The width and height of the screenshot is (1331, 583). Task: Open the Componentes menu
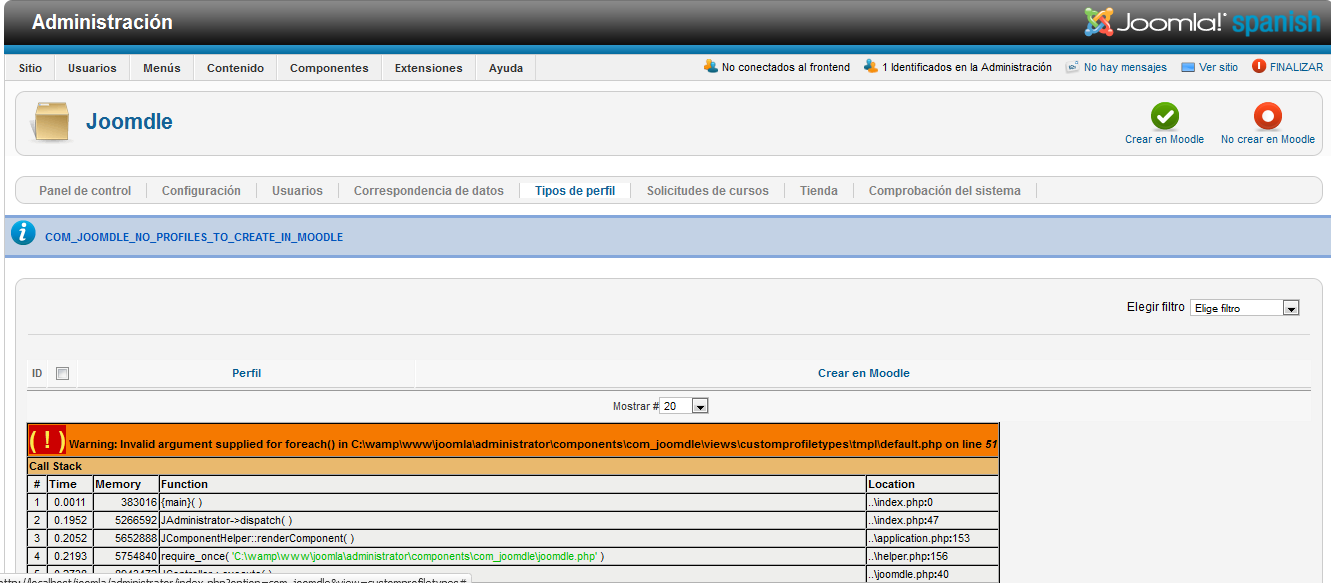pyautogui.click(x=329, y=68)
